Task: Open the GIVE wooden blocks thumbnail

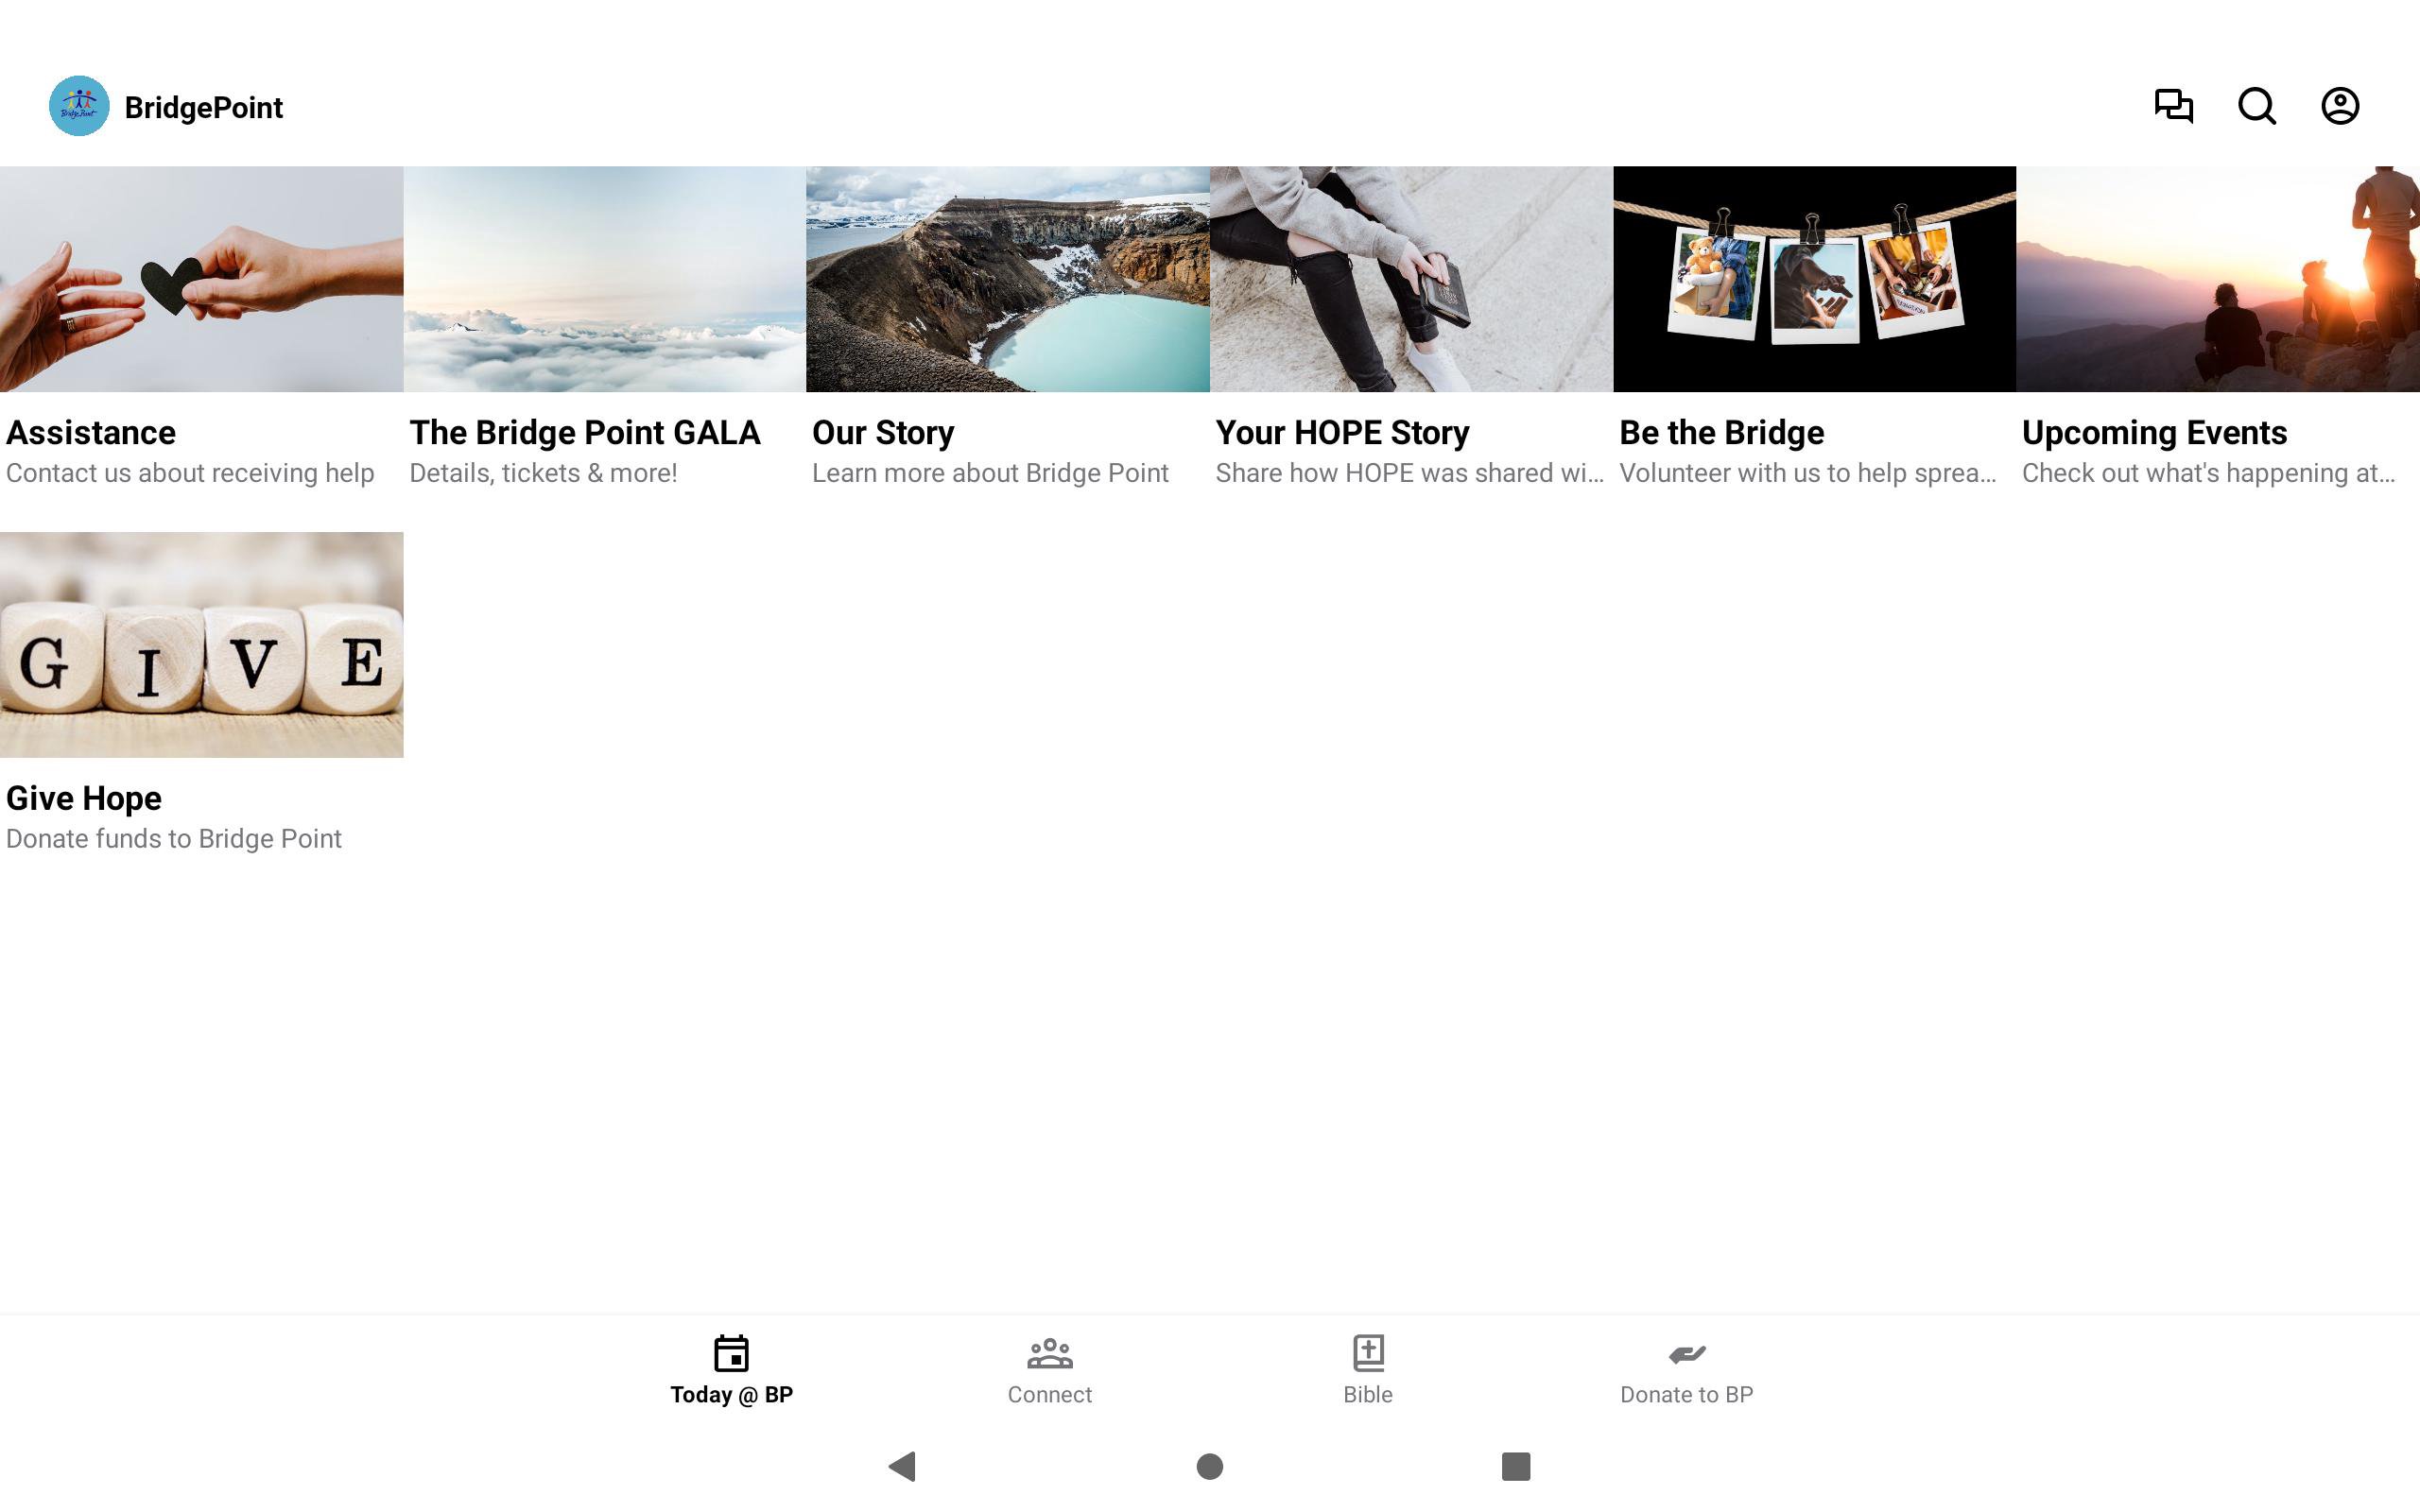Action: pos(201,644)
